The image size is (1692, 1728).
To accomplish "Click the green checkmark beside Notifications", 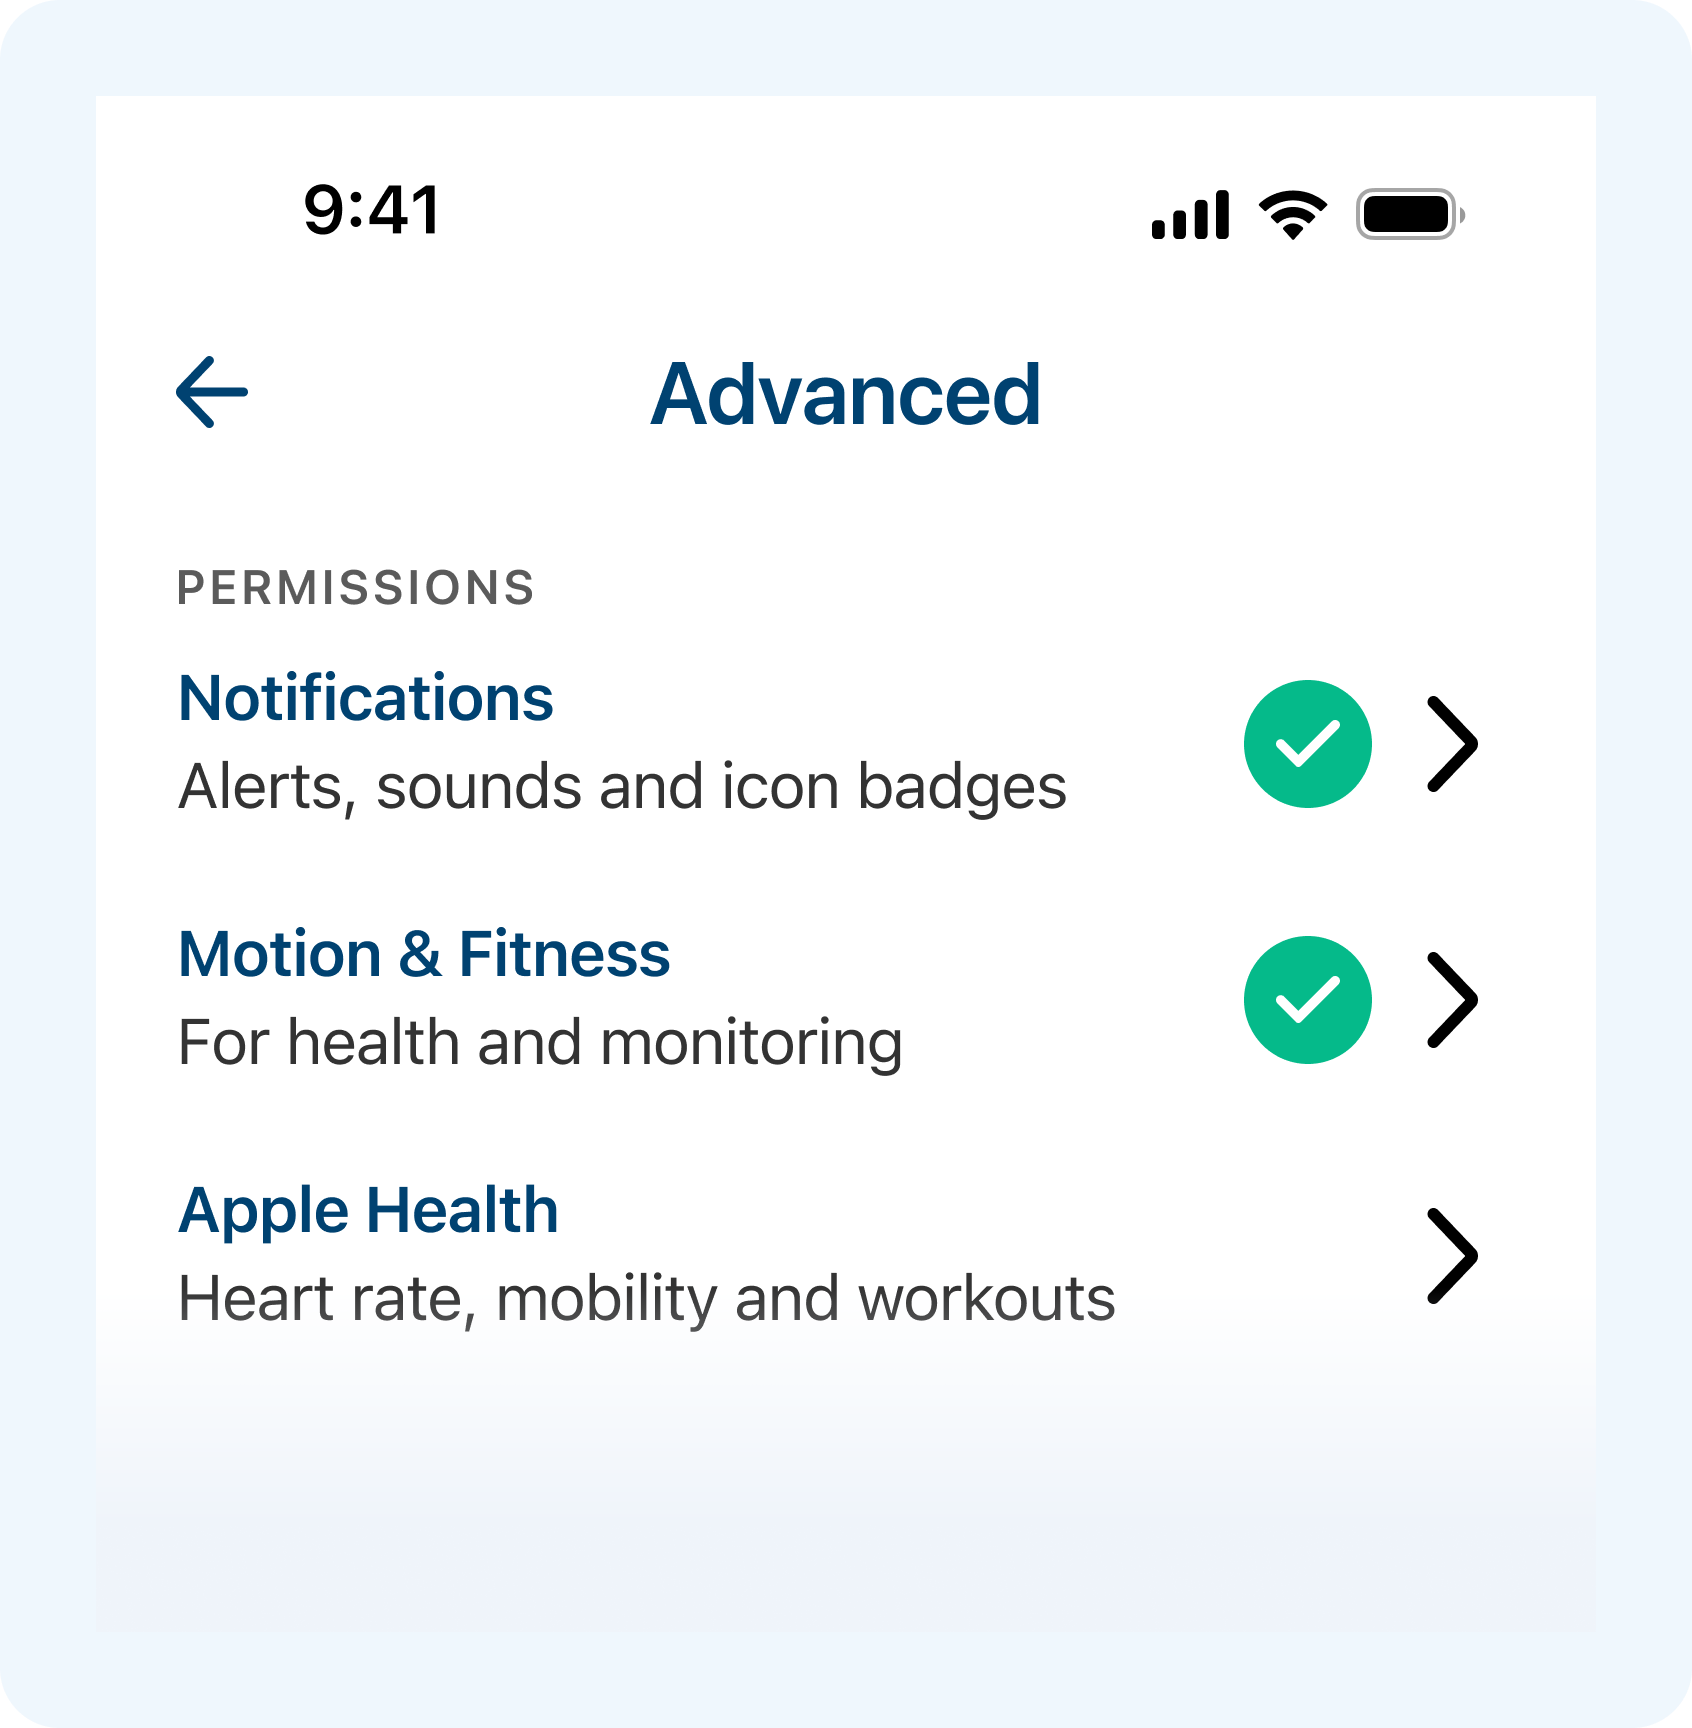I will coord(1307,744).
